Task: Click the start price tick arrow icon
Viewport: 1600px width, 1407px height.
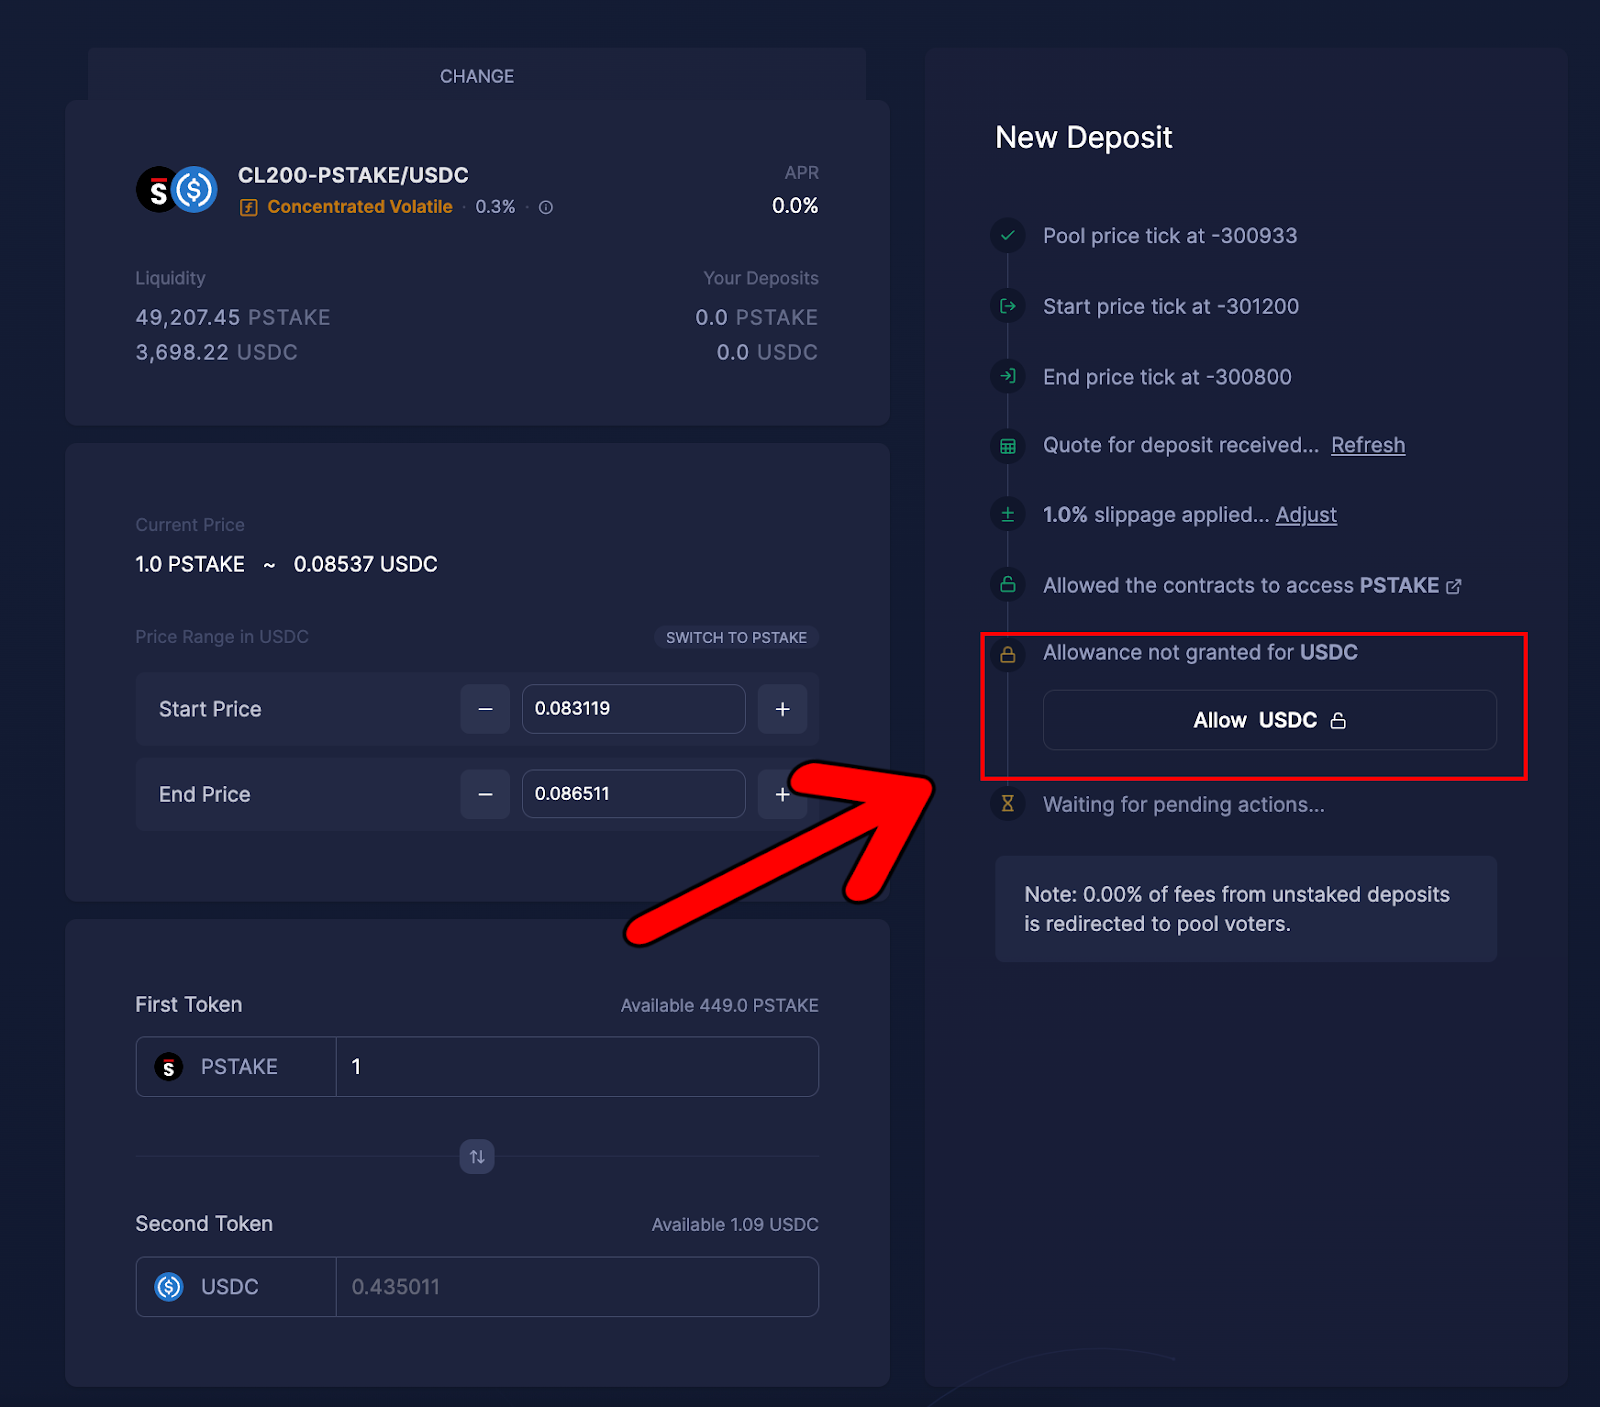Action: (1008, 306)
